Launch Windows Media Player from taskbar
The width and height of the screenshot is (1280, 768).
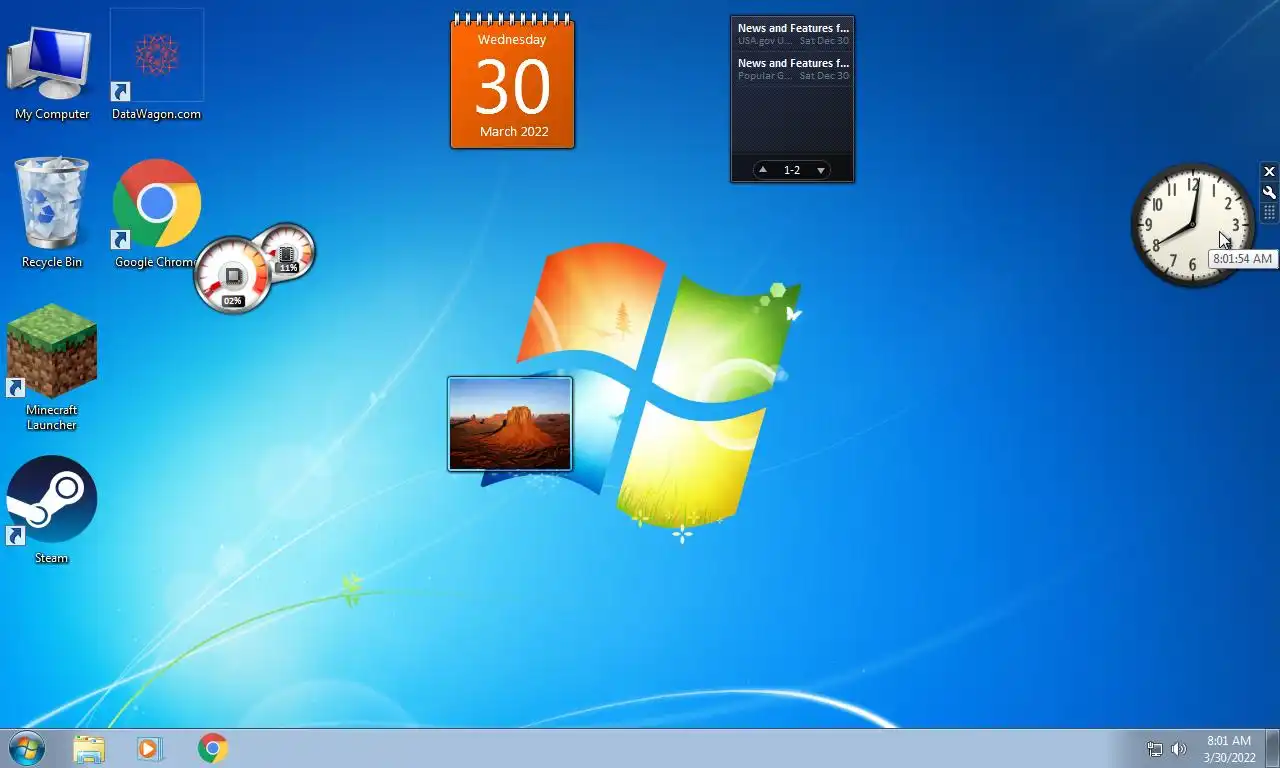[x=150, y=748]
